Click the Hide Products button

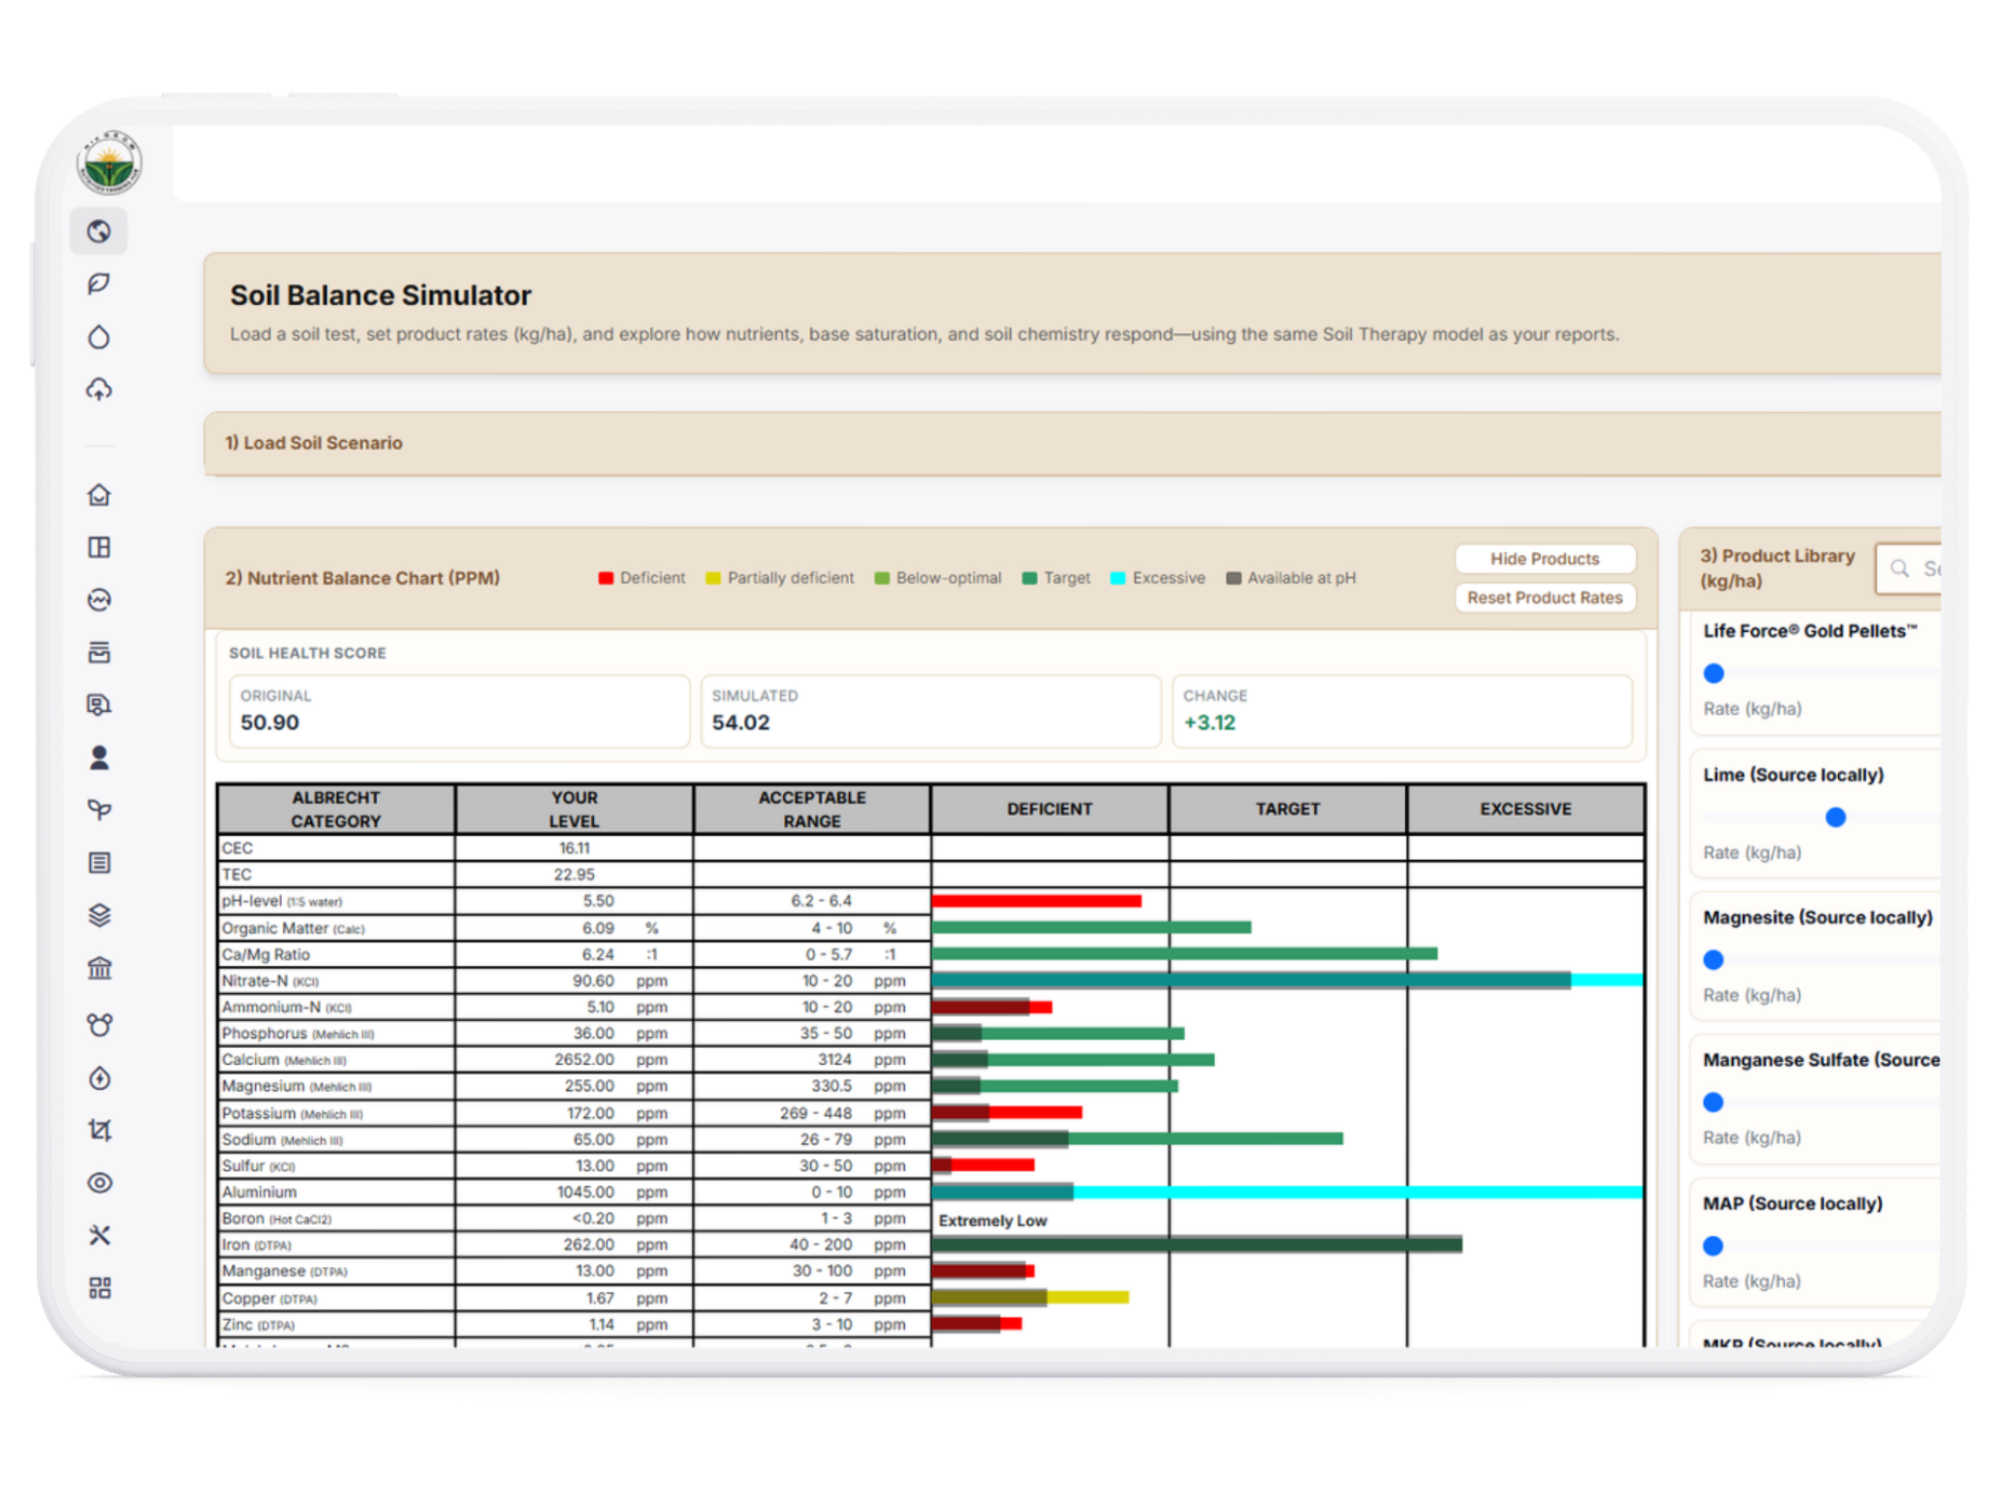click(1545, 559)
